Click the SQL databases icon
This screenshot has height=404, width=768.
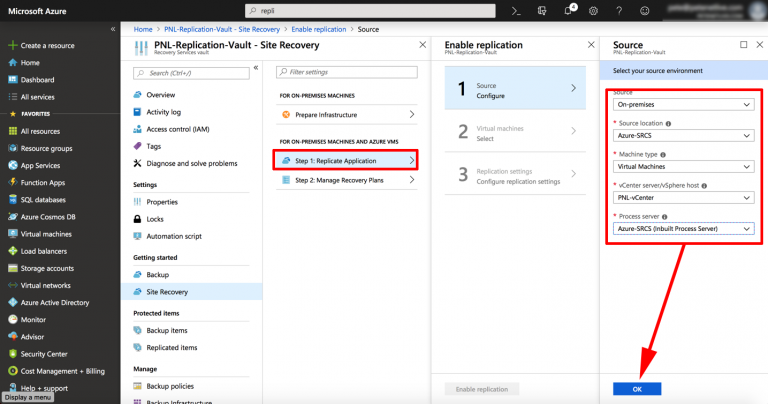pyautogui.click(x=13, y=200)
